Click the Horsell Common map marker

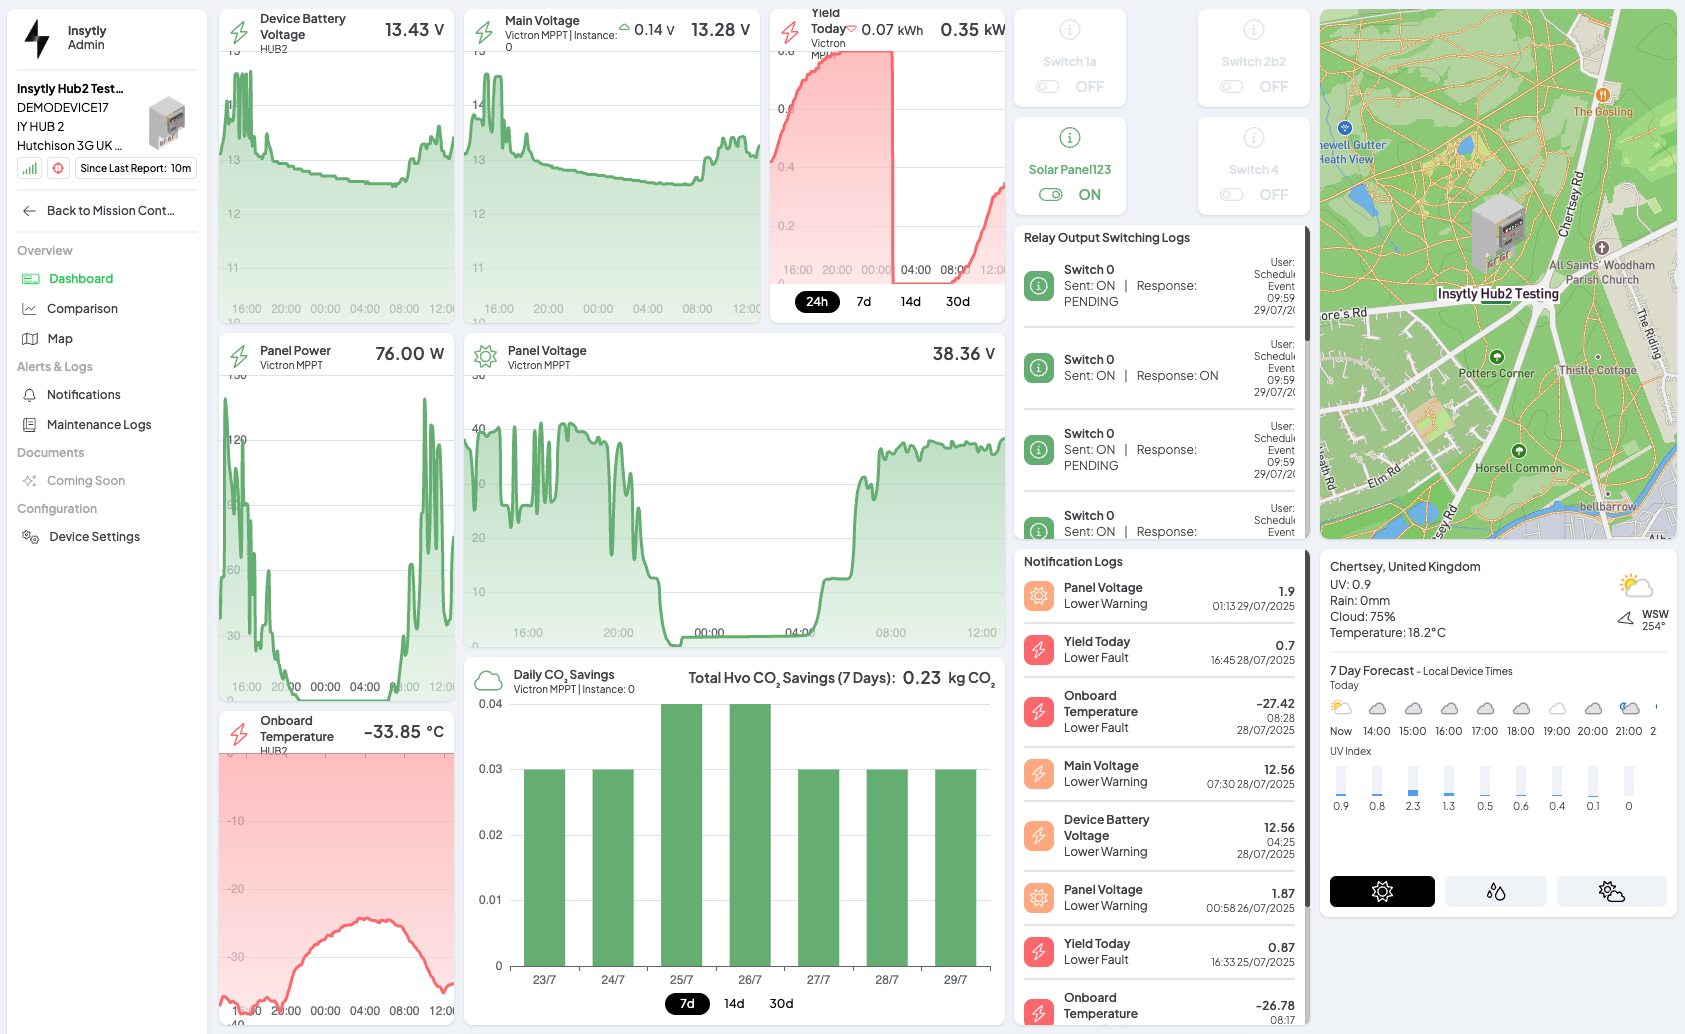[1518, 452]
